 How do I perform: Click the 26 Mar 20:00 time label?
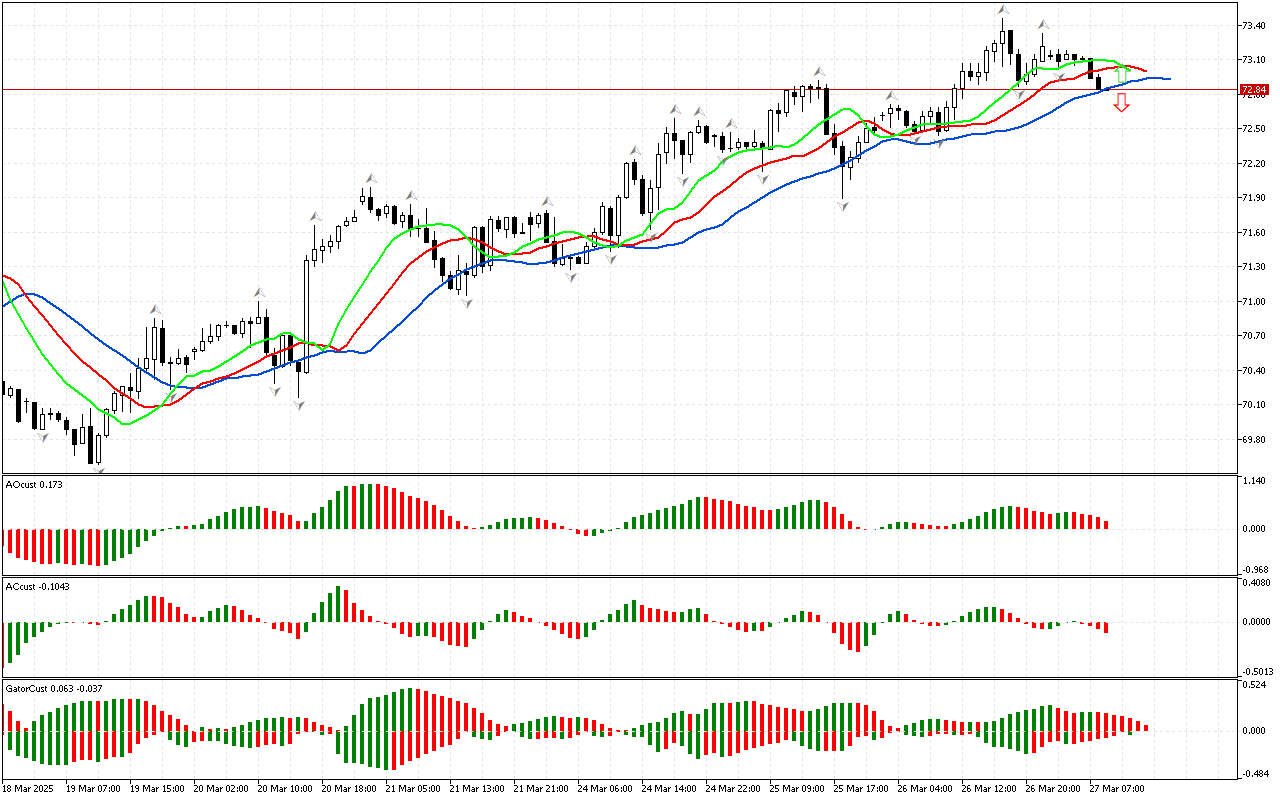click(1053, 789)
